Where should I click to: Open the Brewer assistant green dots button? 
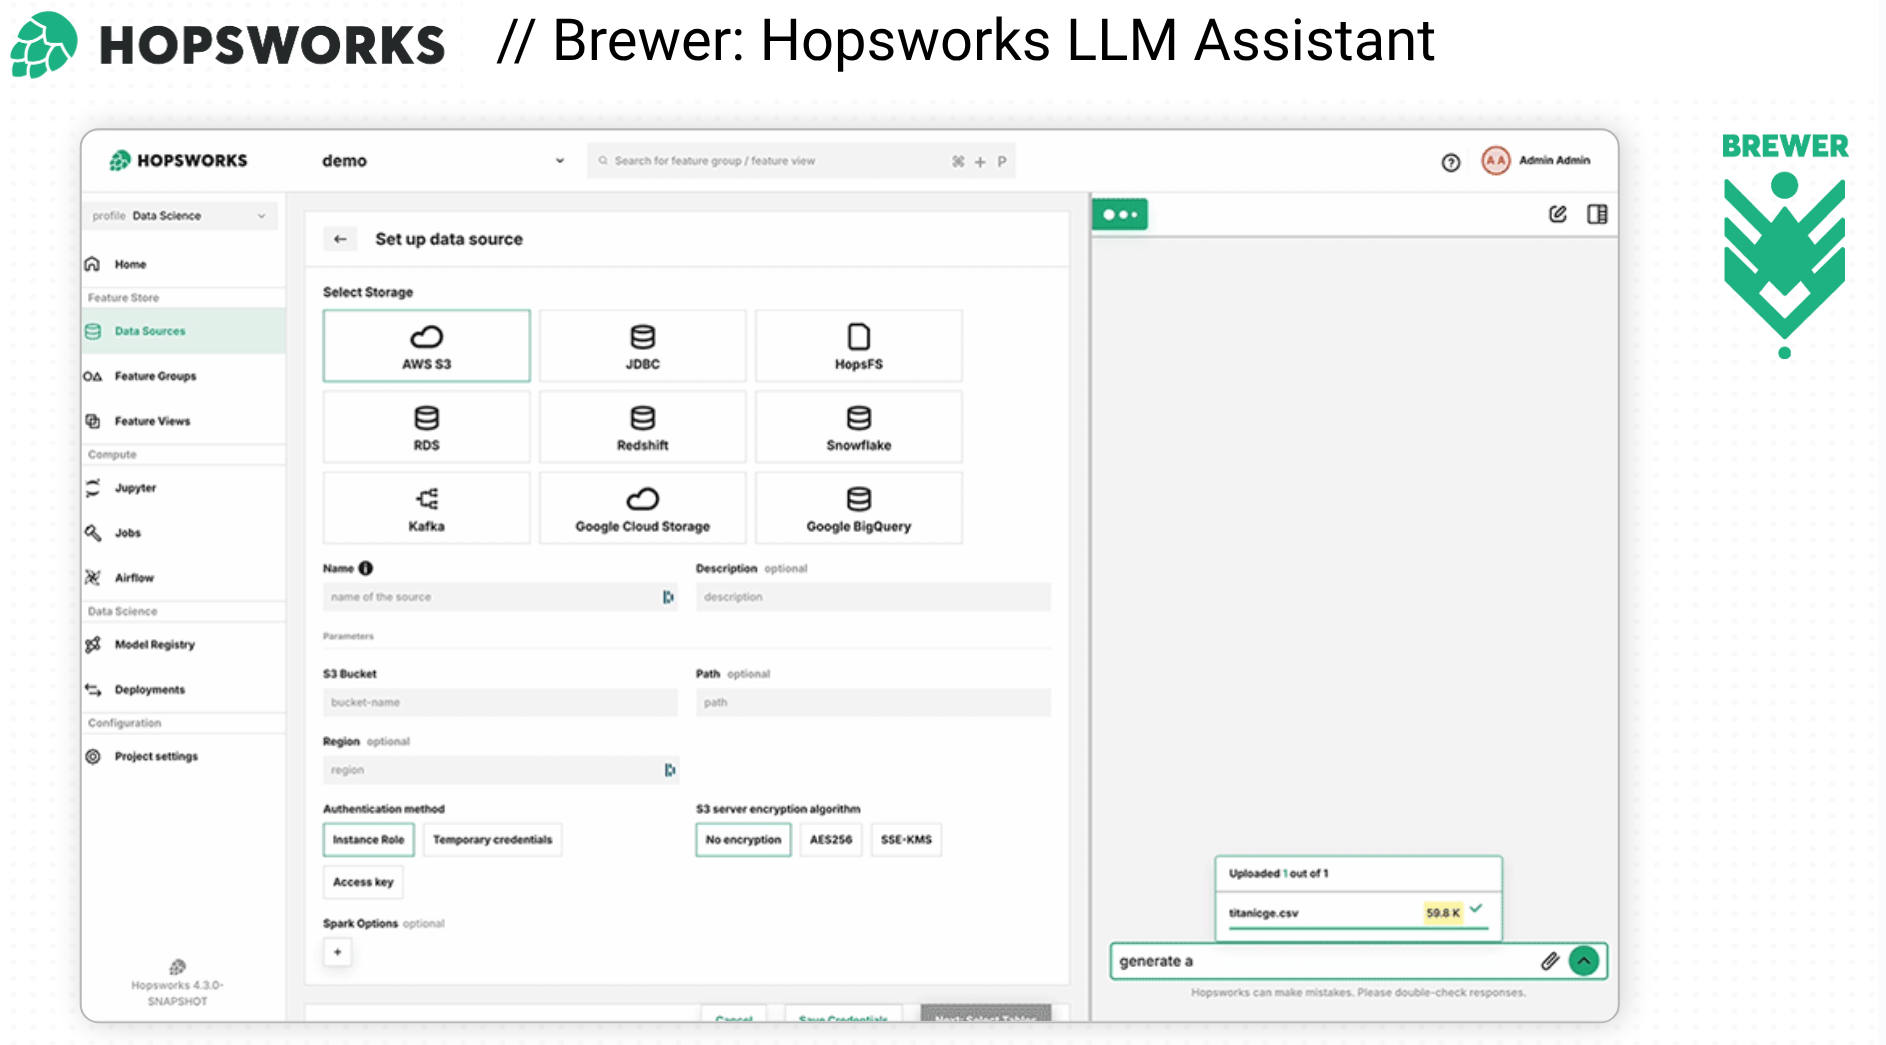point(1120,214)
